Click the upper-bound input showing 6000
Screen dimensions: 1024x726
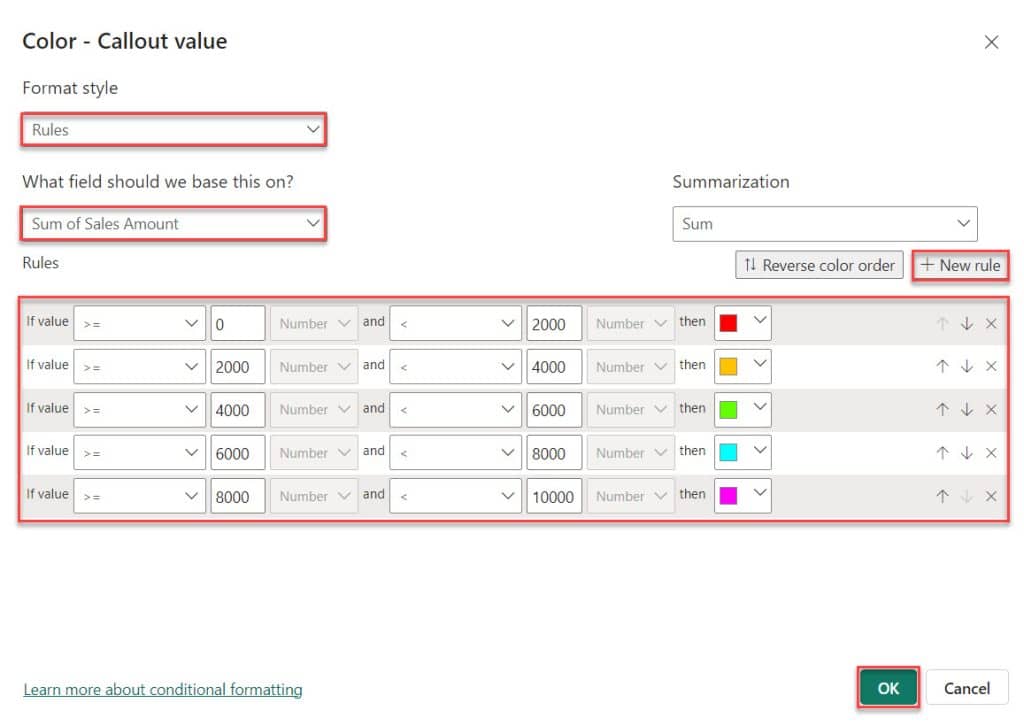tap(554, 409)
